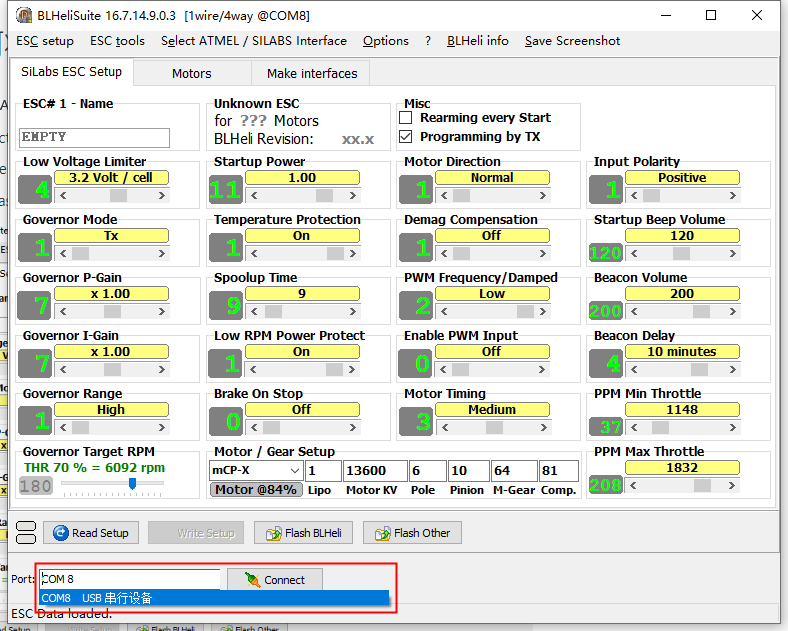Image resolution: width=788 pixels, height=631 pixels.
Task: Increase Low Voltage Limiter with right arrow
Action: [x=162, y=195]
